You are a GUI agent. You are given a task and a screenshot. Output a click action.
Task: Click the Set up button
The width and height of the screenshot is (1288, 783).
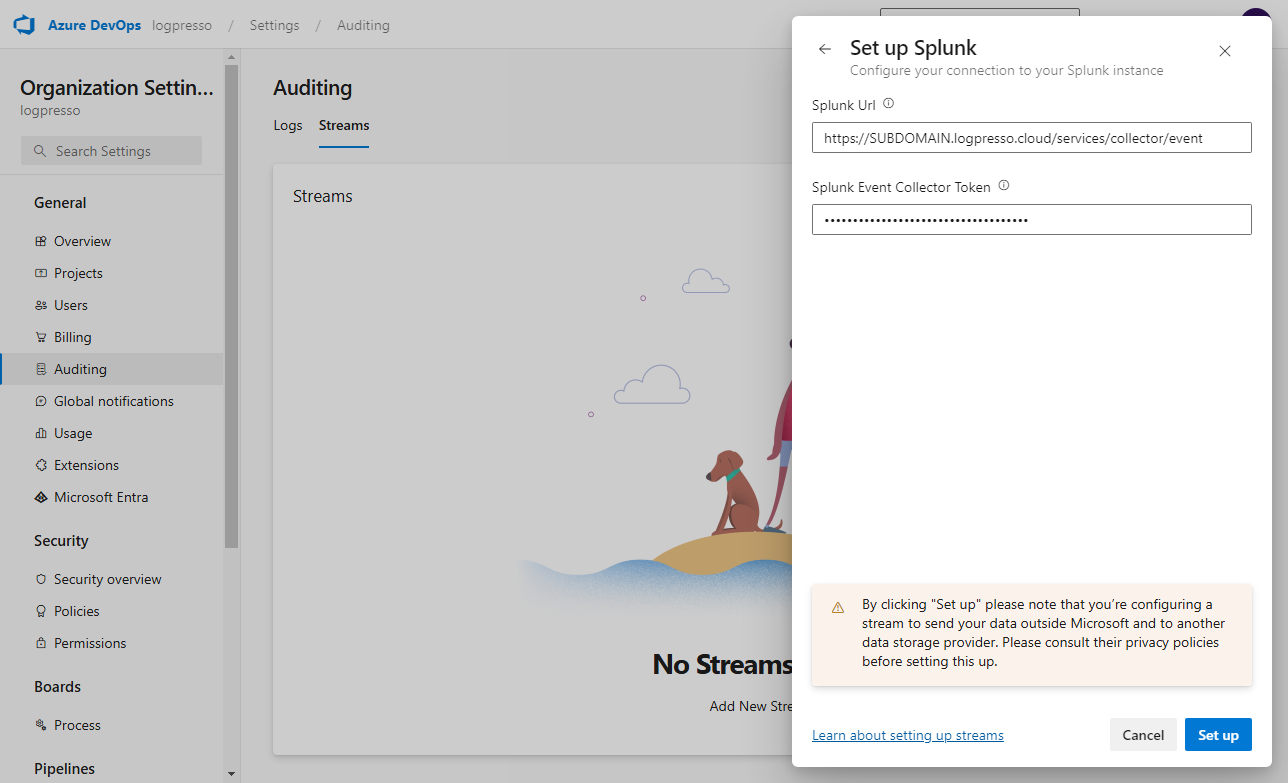pos(1218,735)
